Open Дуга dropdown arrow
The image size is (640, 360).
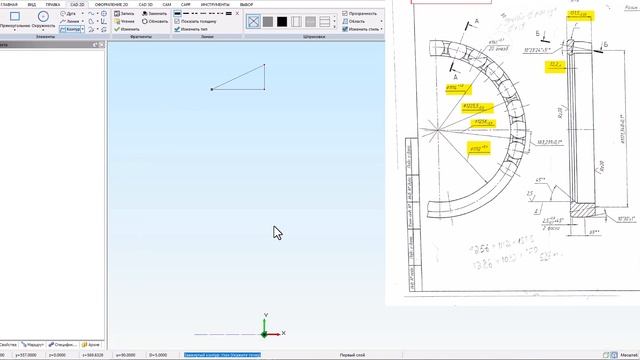[x=82, y=13]
